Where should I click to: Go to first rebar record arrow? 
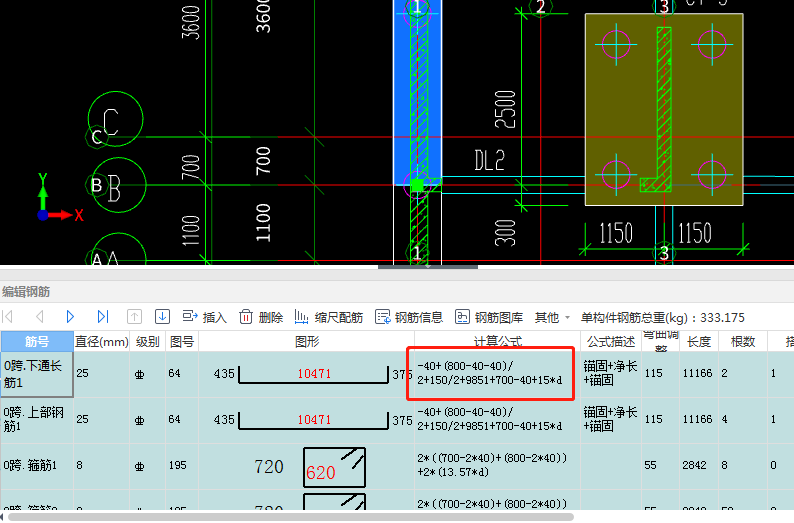pos(8,317)
